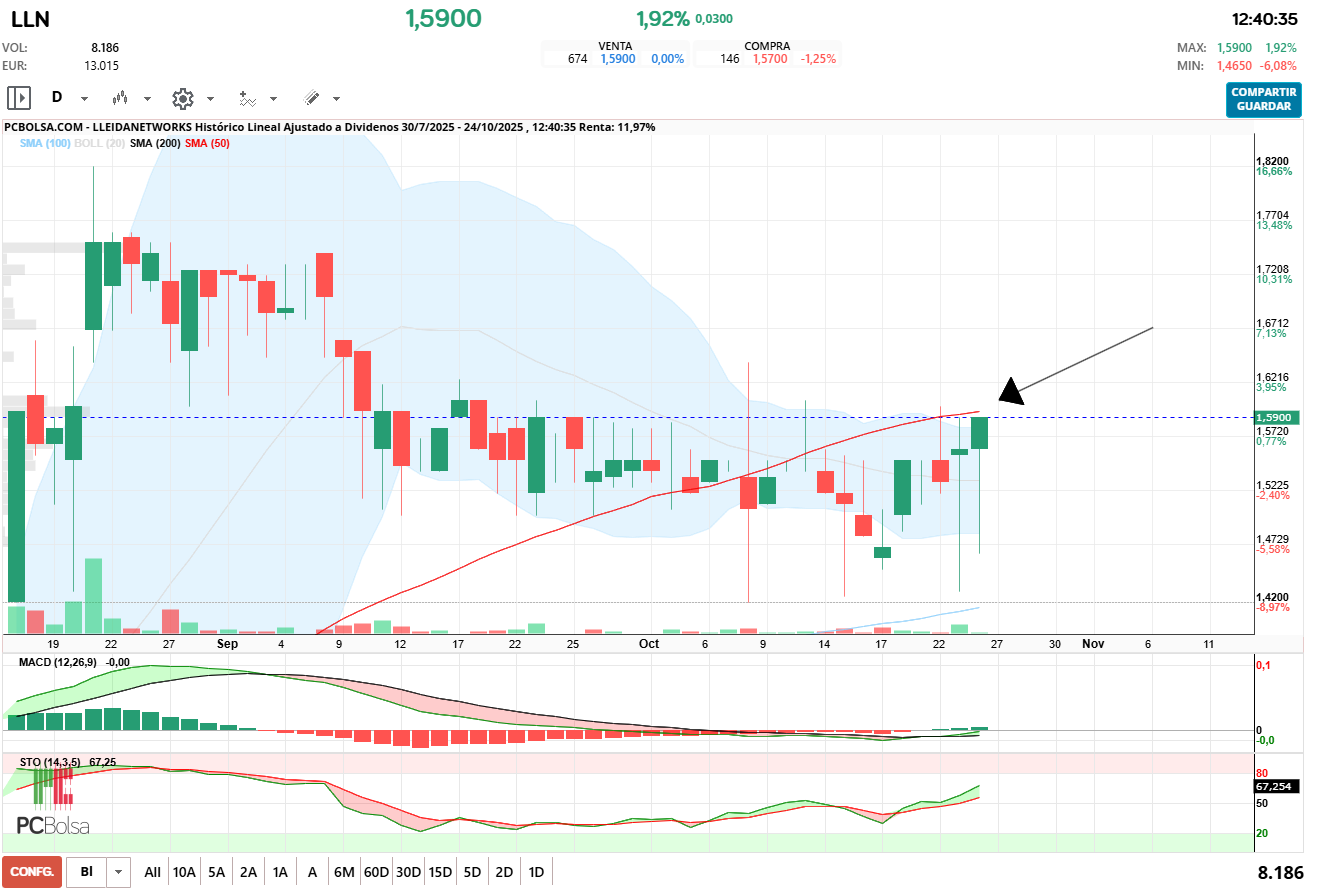Select the All range tab

152,872
